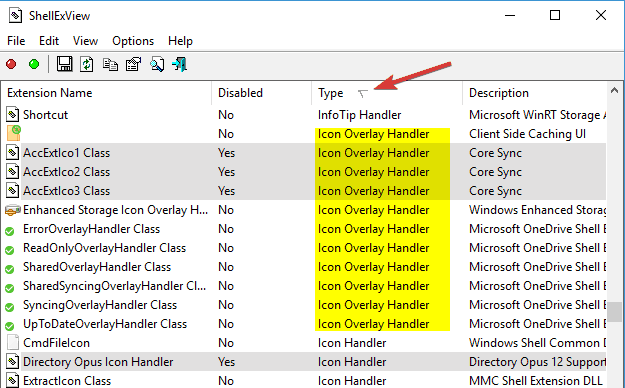The width and height of the screenshot is (625, 388).
Task: Click Yes disabled value for Directory Opus
Action: coord(226,362)
